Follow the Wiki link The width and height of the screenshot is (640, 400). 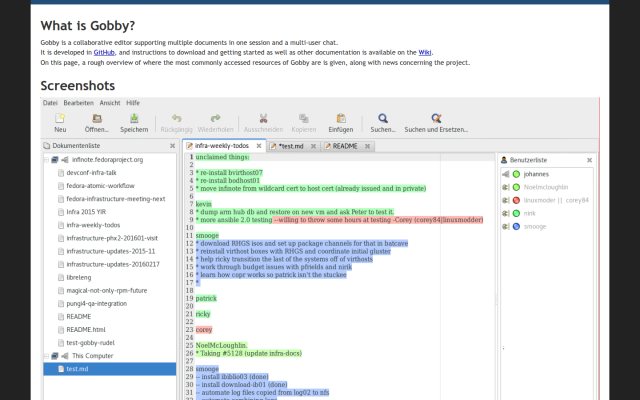(425, 52)
